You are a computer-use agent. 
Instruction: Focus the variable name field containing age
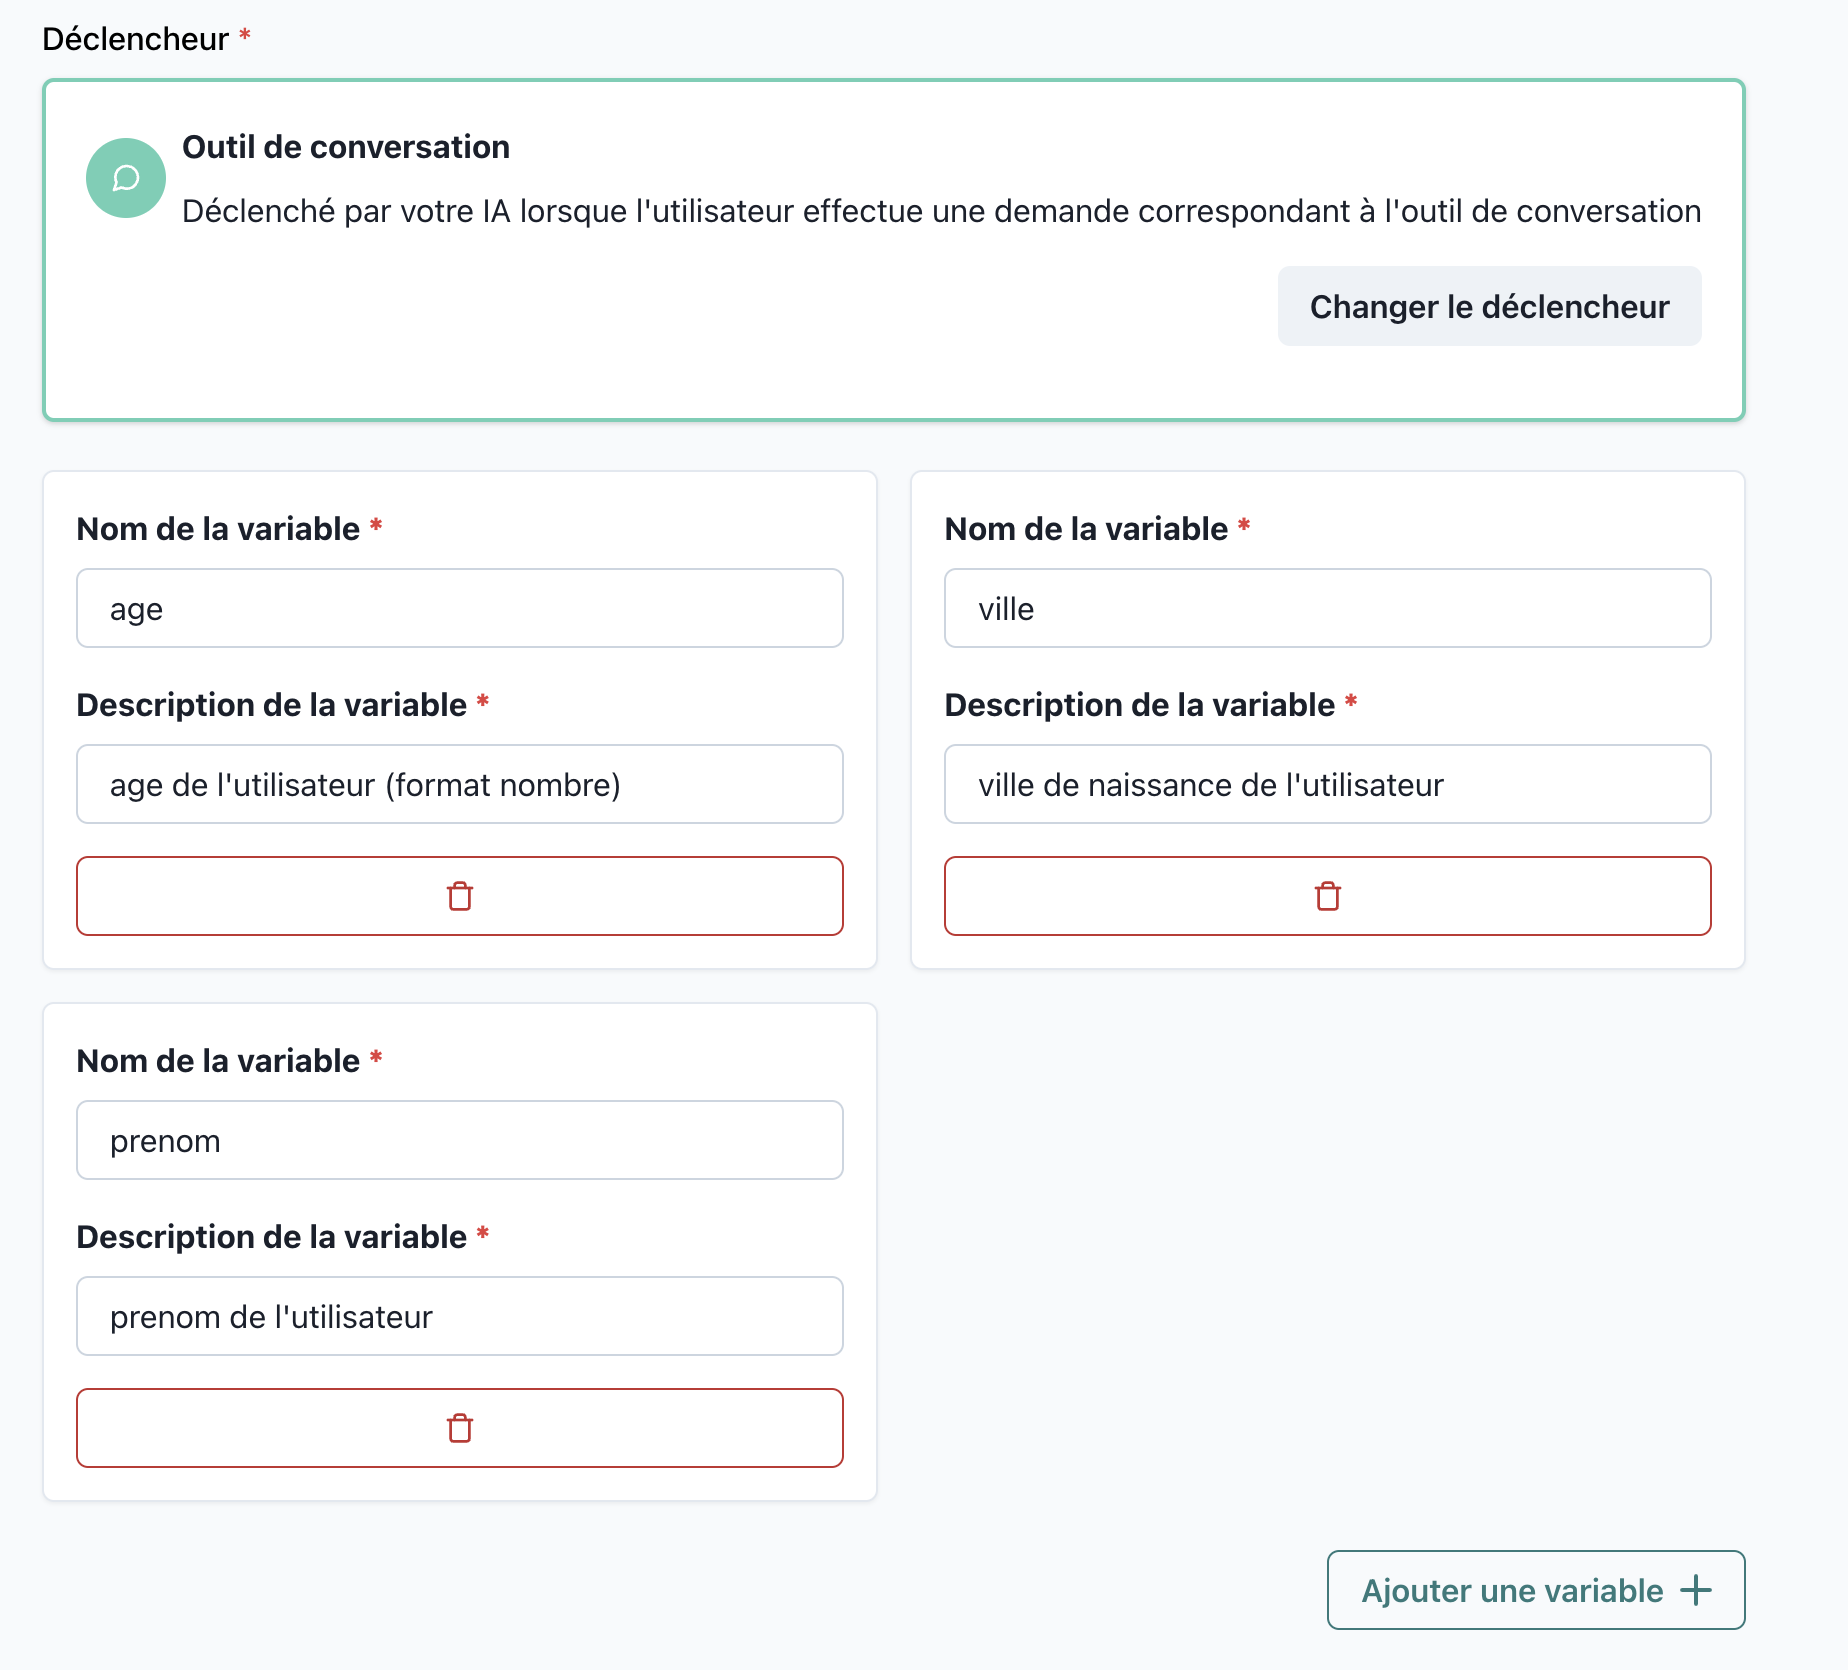[x=460, y=608]
